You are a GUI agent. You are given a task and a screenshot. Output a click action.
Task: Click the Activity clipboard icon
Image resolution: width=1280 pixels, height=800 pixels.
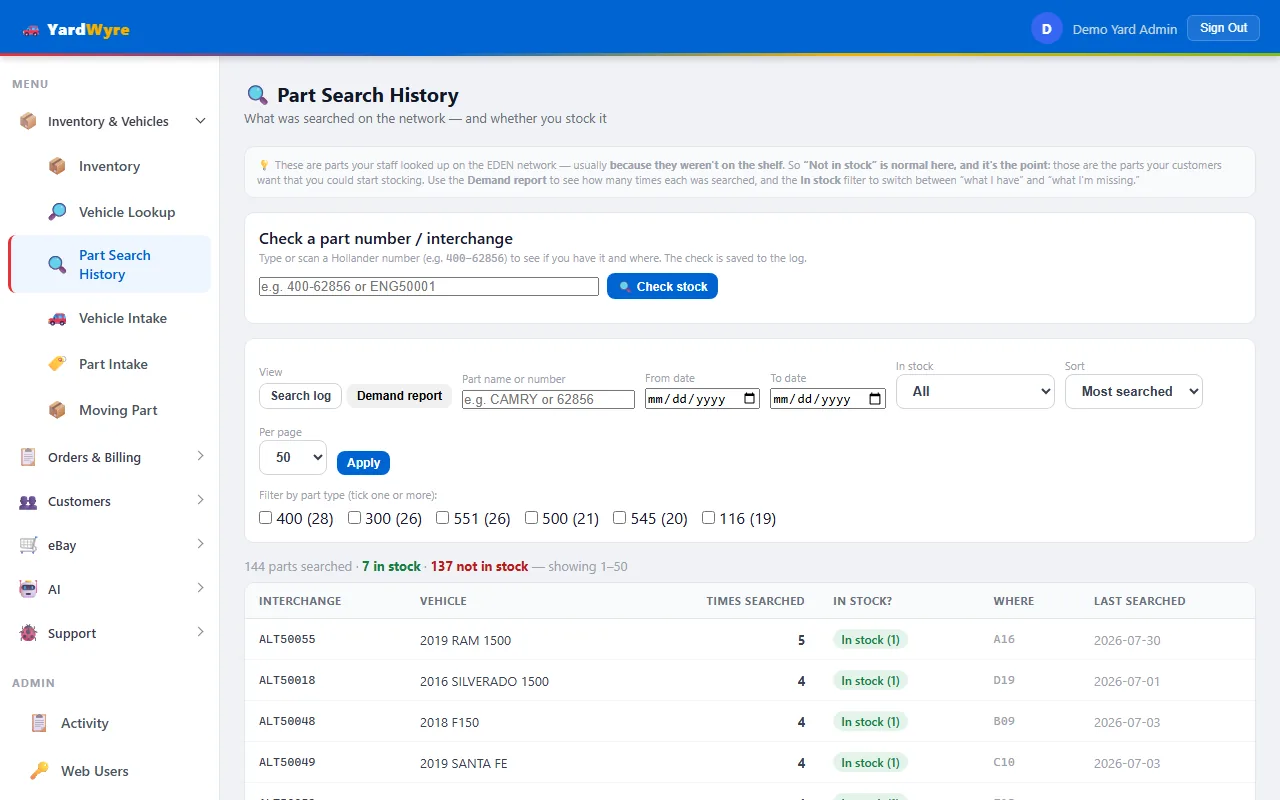[x=39, y=723]
